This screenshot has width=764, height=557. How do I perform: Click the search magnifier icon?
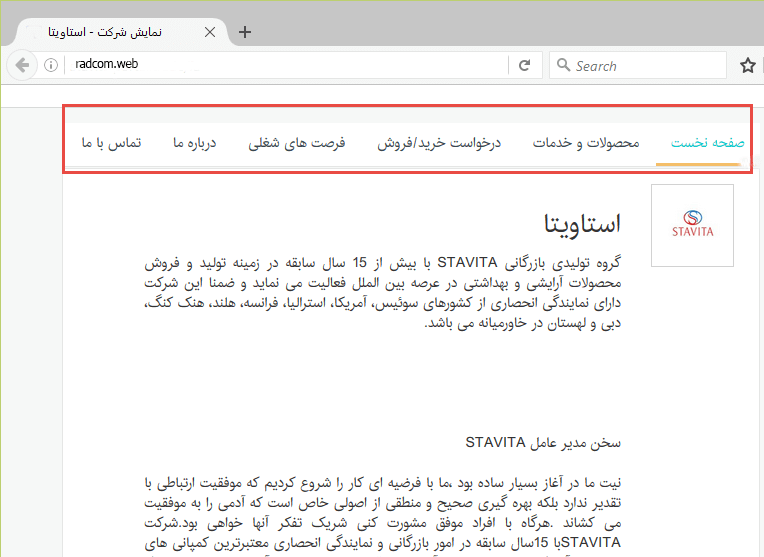point(562,66)
